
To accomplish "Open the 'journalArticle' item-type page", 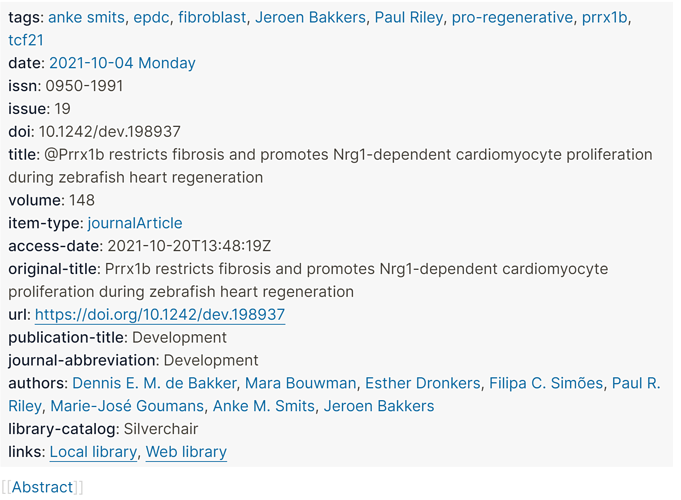I will click(x=135, y=223).
